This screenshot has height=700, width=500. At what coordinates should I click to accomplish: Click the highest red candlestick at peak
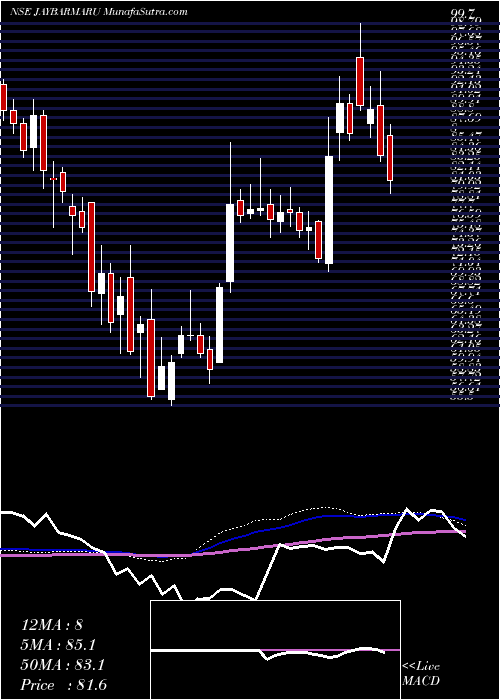(360, 81)
